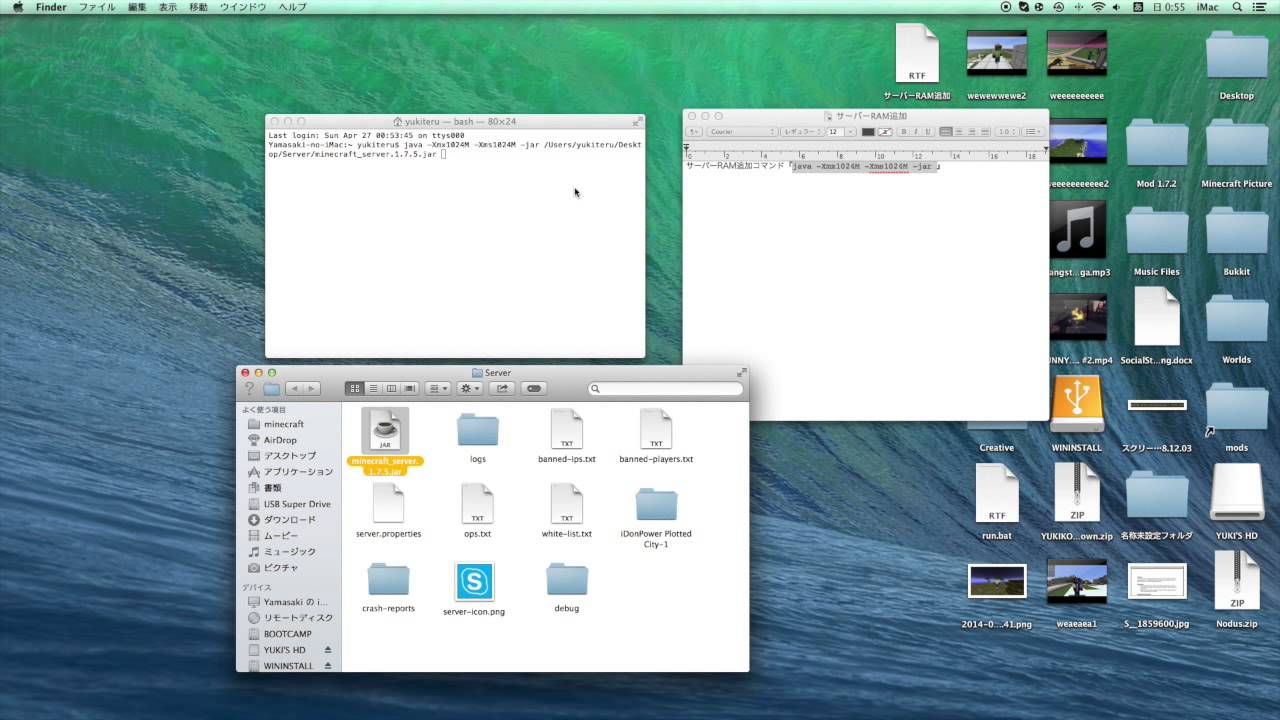This screenshot has width=1280, height=720.
Task: Select server-icon.png file
Action: click(474, 581)
